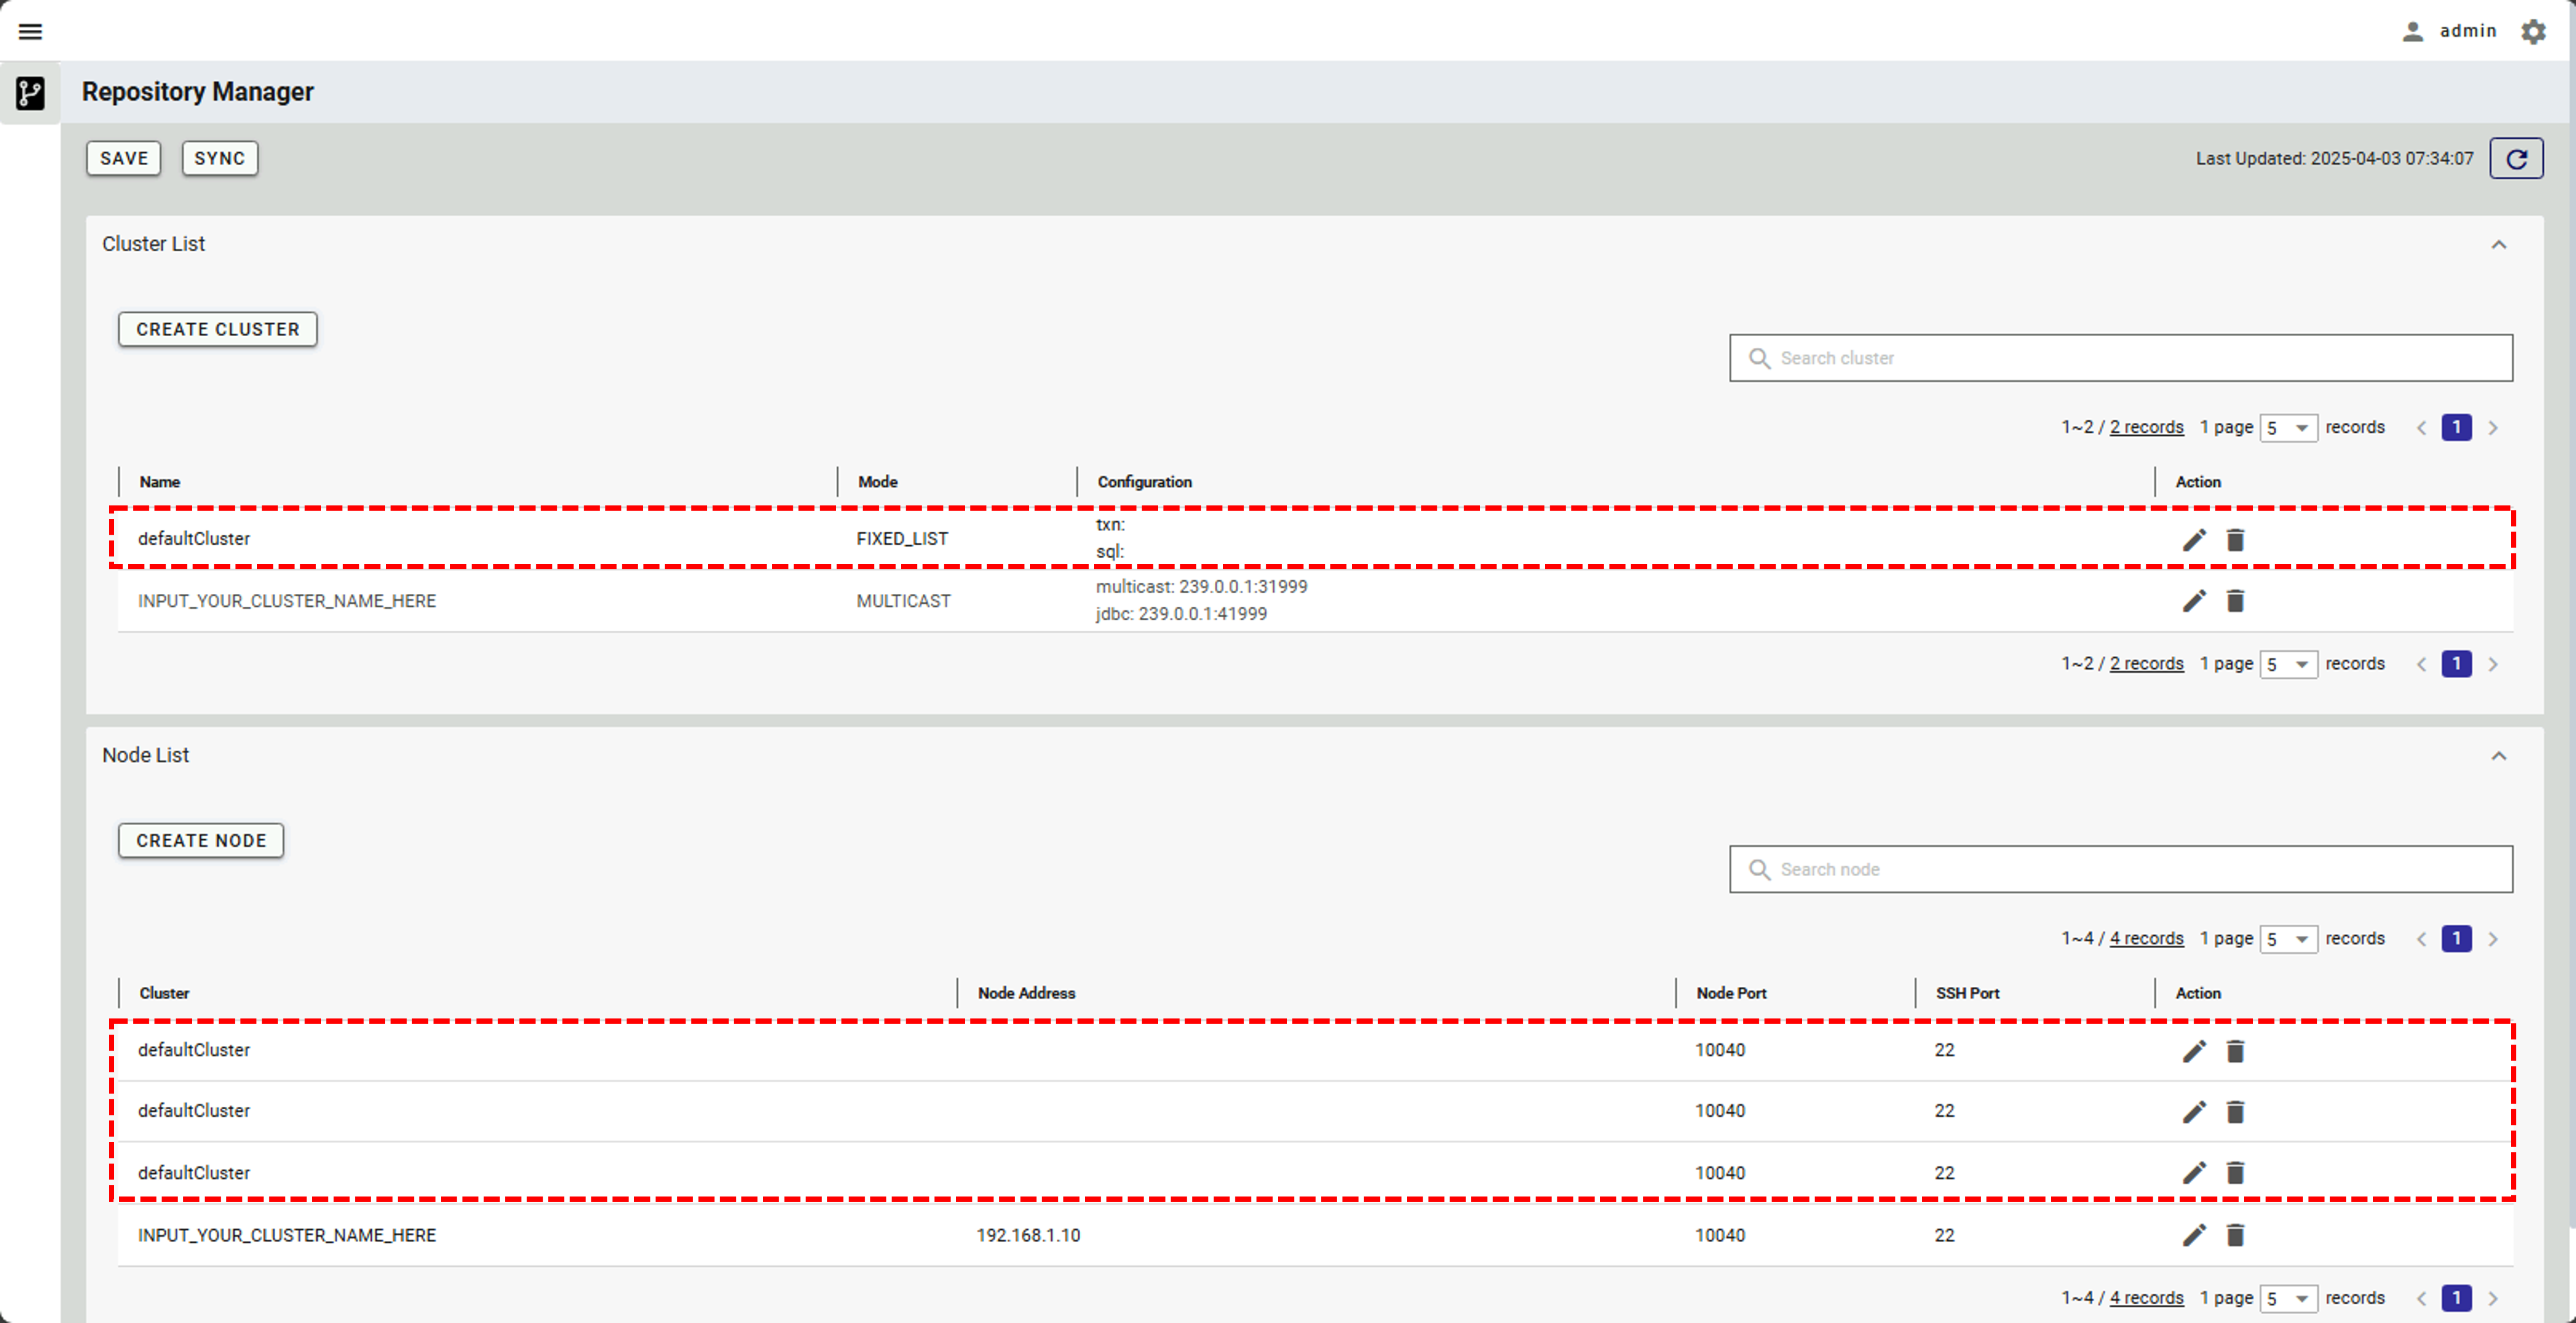Click CREATE CLUSTER button
The width and height of the screenshot is (2576, 1323).
218,329
